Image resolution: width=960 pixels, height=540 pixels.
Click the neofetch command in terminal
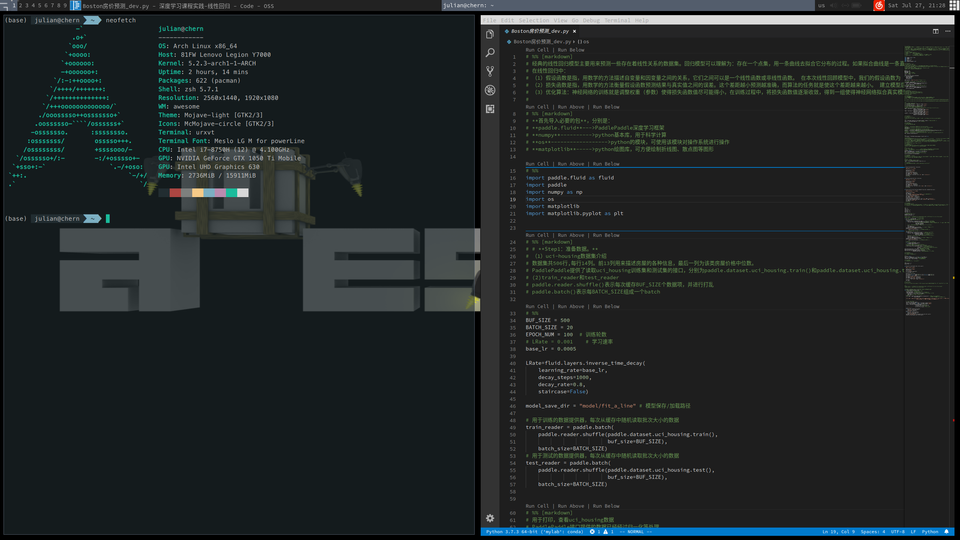(x=121, y=20)
